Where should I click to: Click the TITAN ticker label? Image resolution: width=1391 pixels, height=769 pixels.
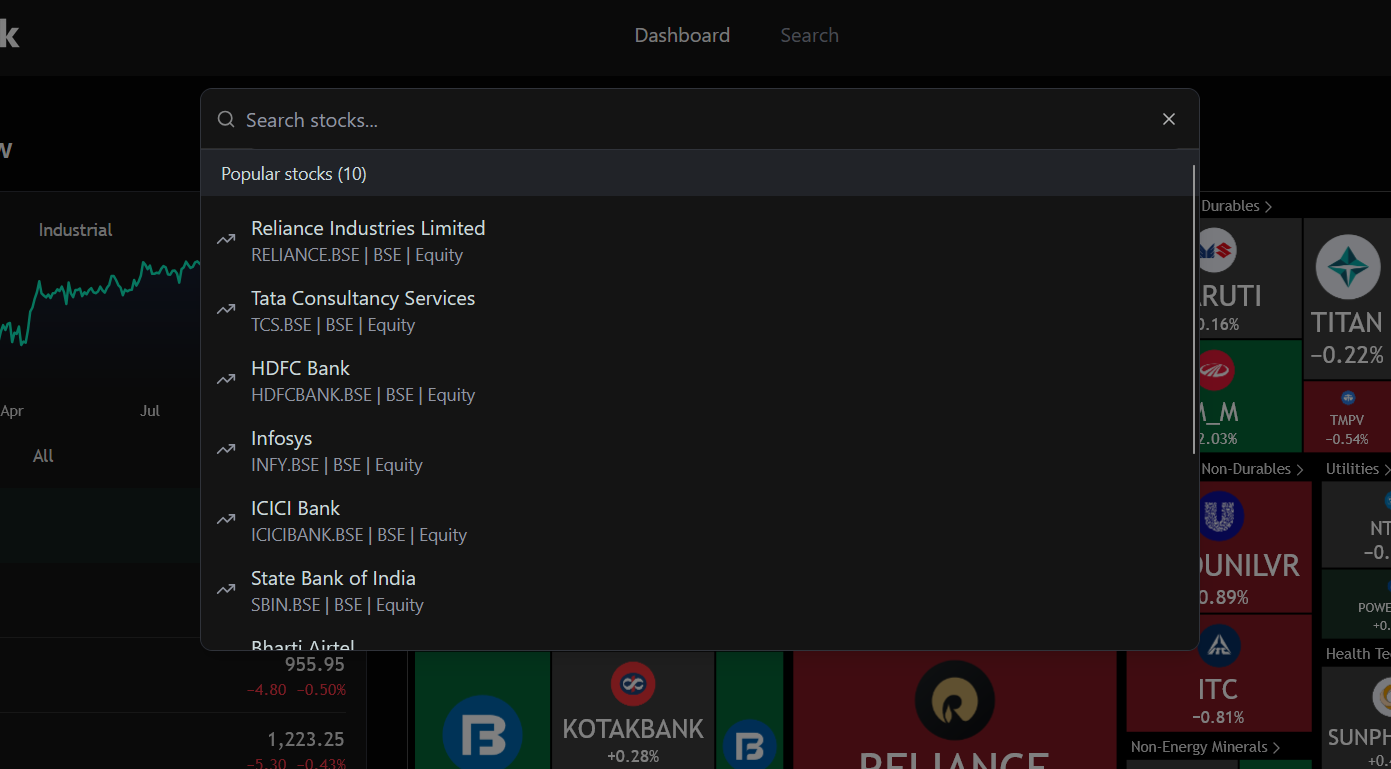[1346, 323]
